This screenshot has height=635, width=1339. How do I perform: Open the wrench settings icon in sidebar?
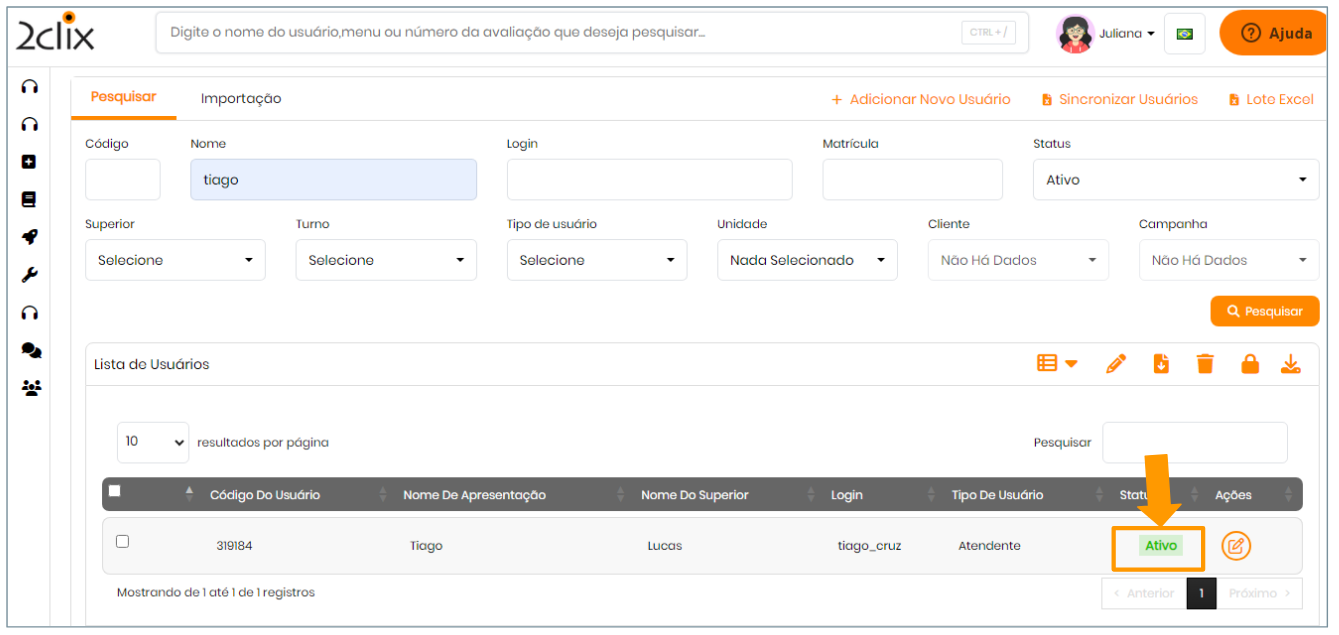click(30, 275)
